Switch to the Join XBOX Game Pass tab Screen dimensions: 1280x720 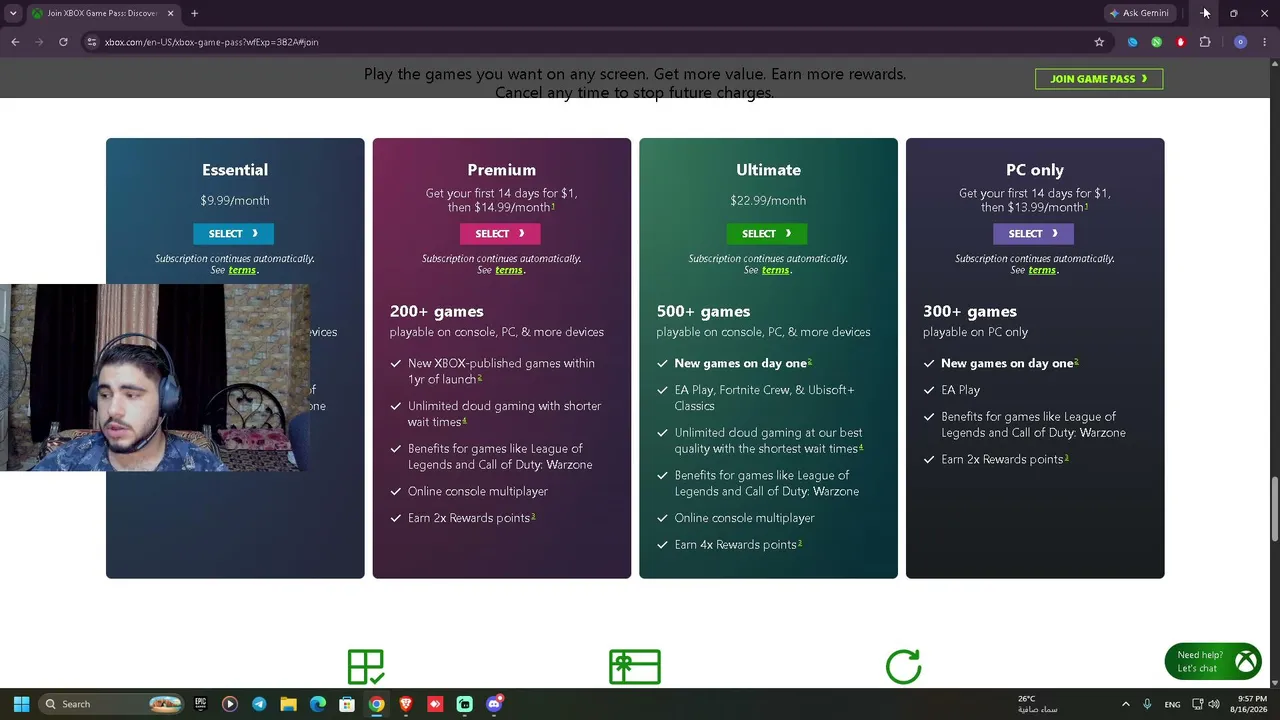click(x=102, y=13)
